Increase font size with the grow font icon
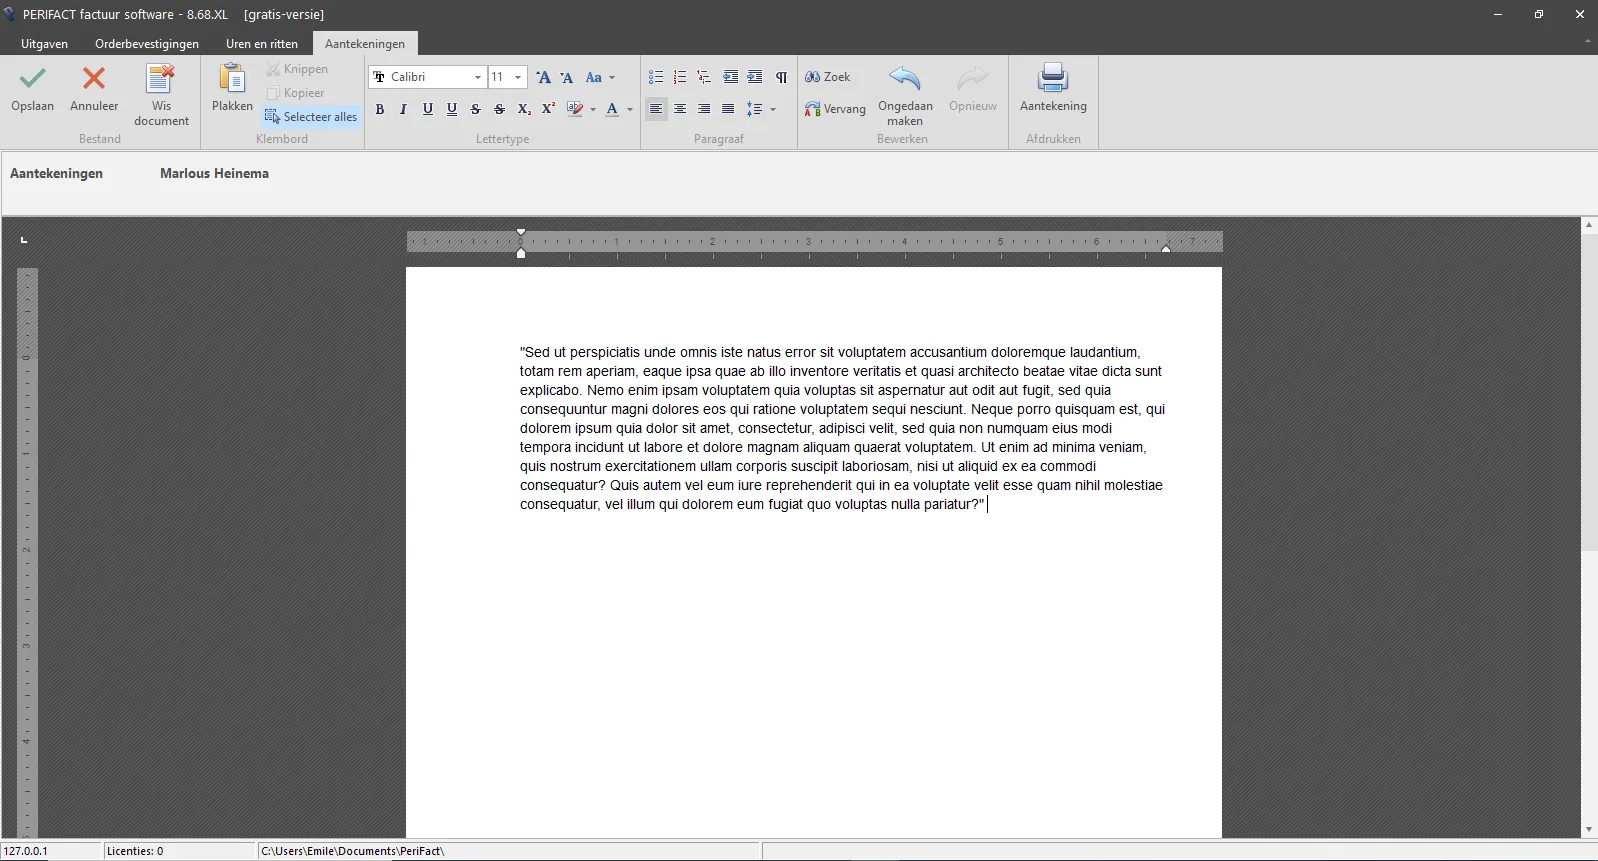 click(x=543, y=77)
